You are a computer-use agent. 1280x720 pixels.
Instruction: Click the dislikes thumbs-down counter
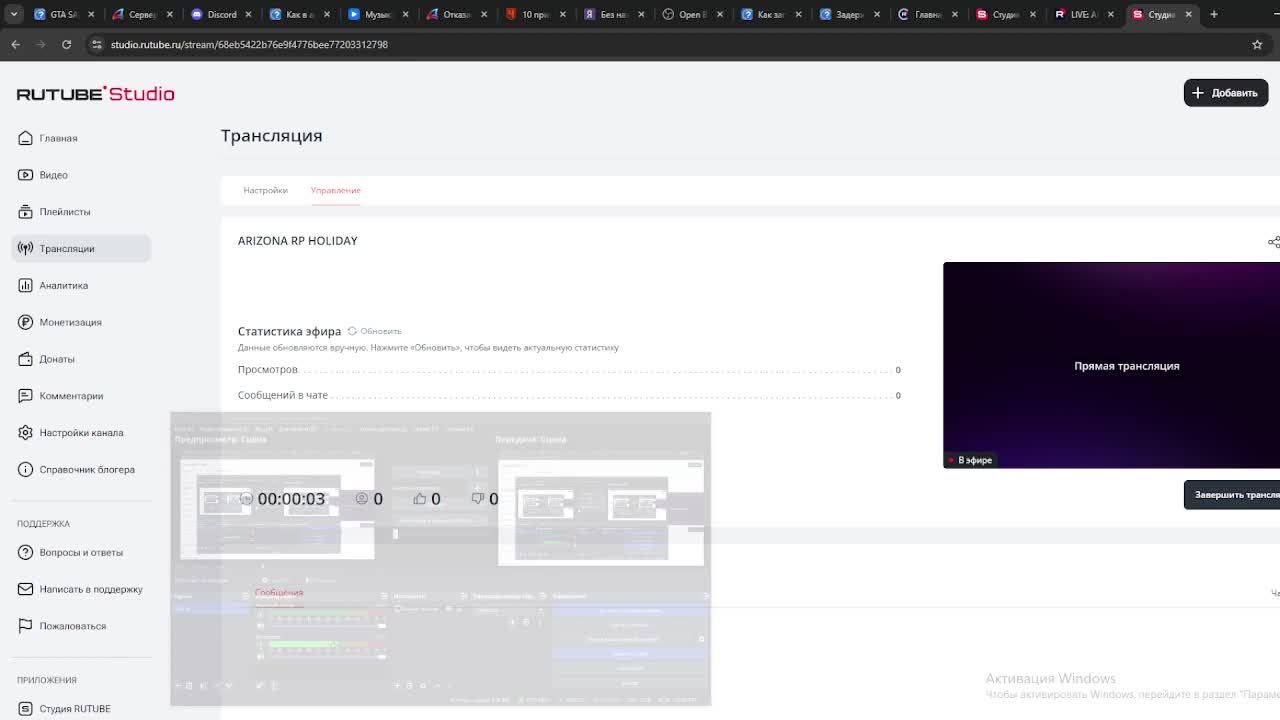(485, 498)
